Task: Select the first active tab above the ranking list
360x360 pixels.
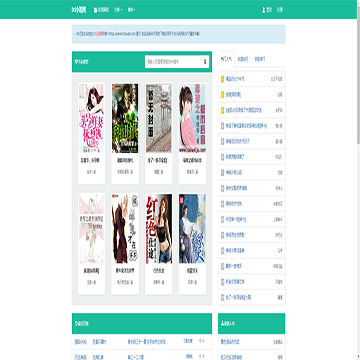Action: click(x=226, y=59)
